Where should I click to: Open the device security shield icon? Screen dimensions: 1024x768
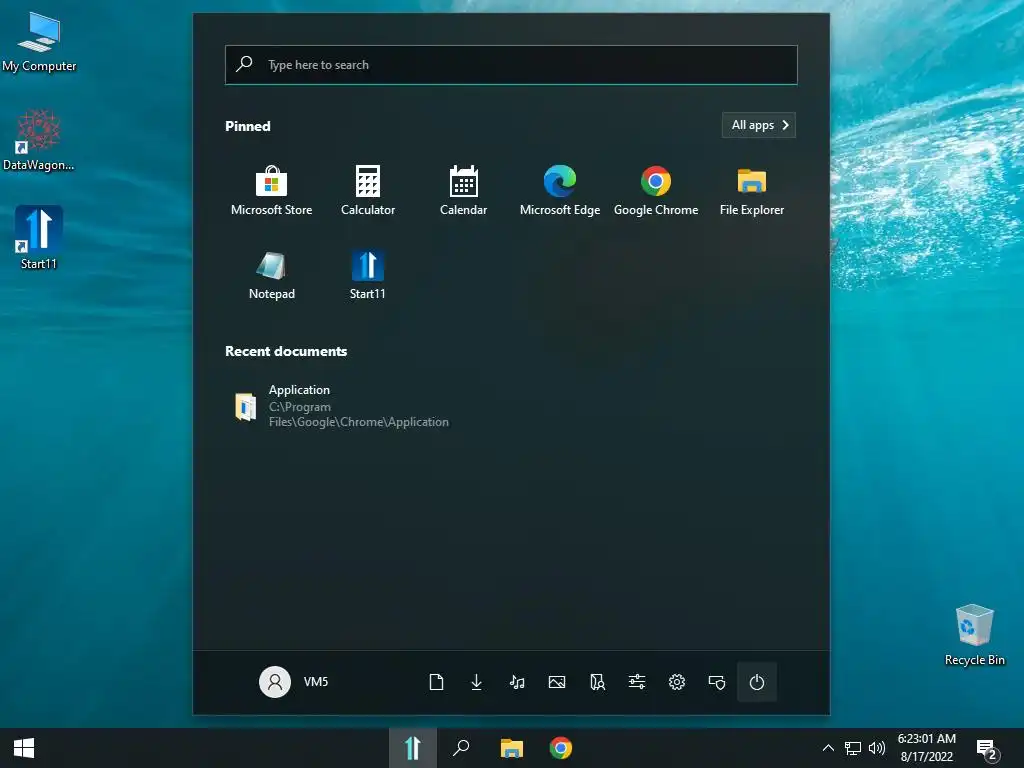coord(717,682)
